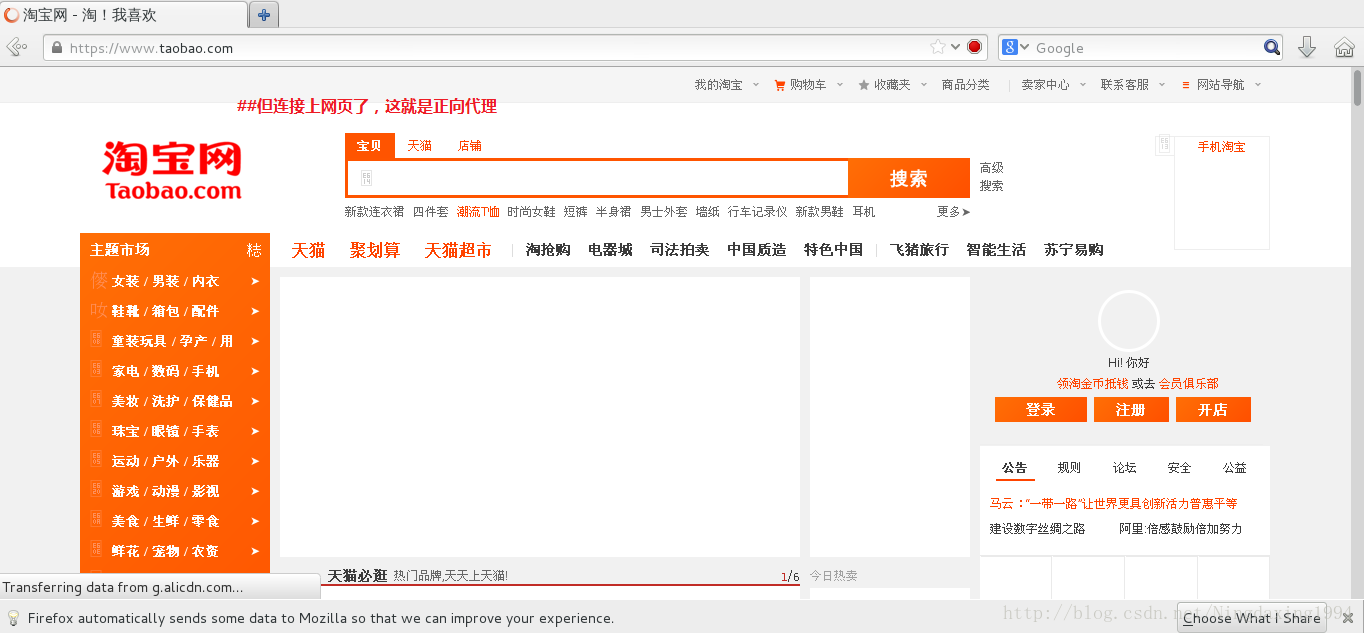Open the address bar history dropdown

point(955,47)
